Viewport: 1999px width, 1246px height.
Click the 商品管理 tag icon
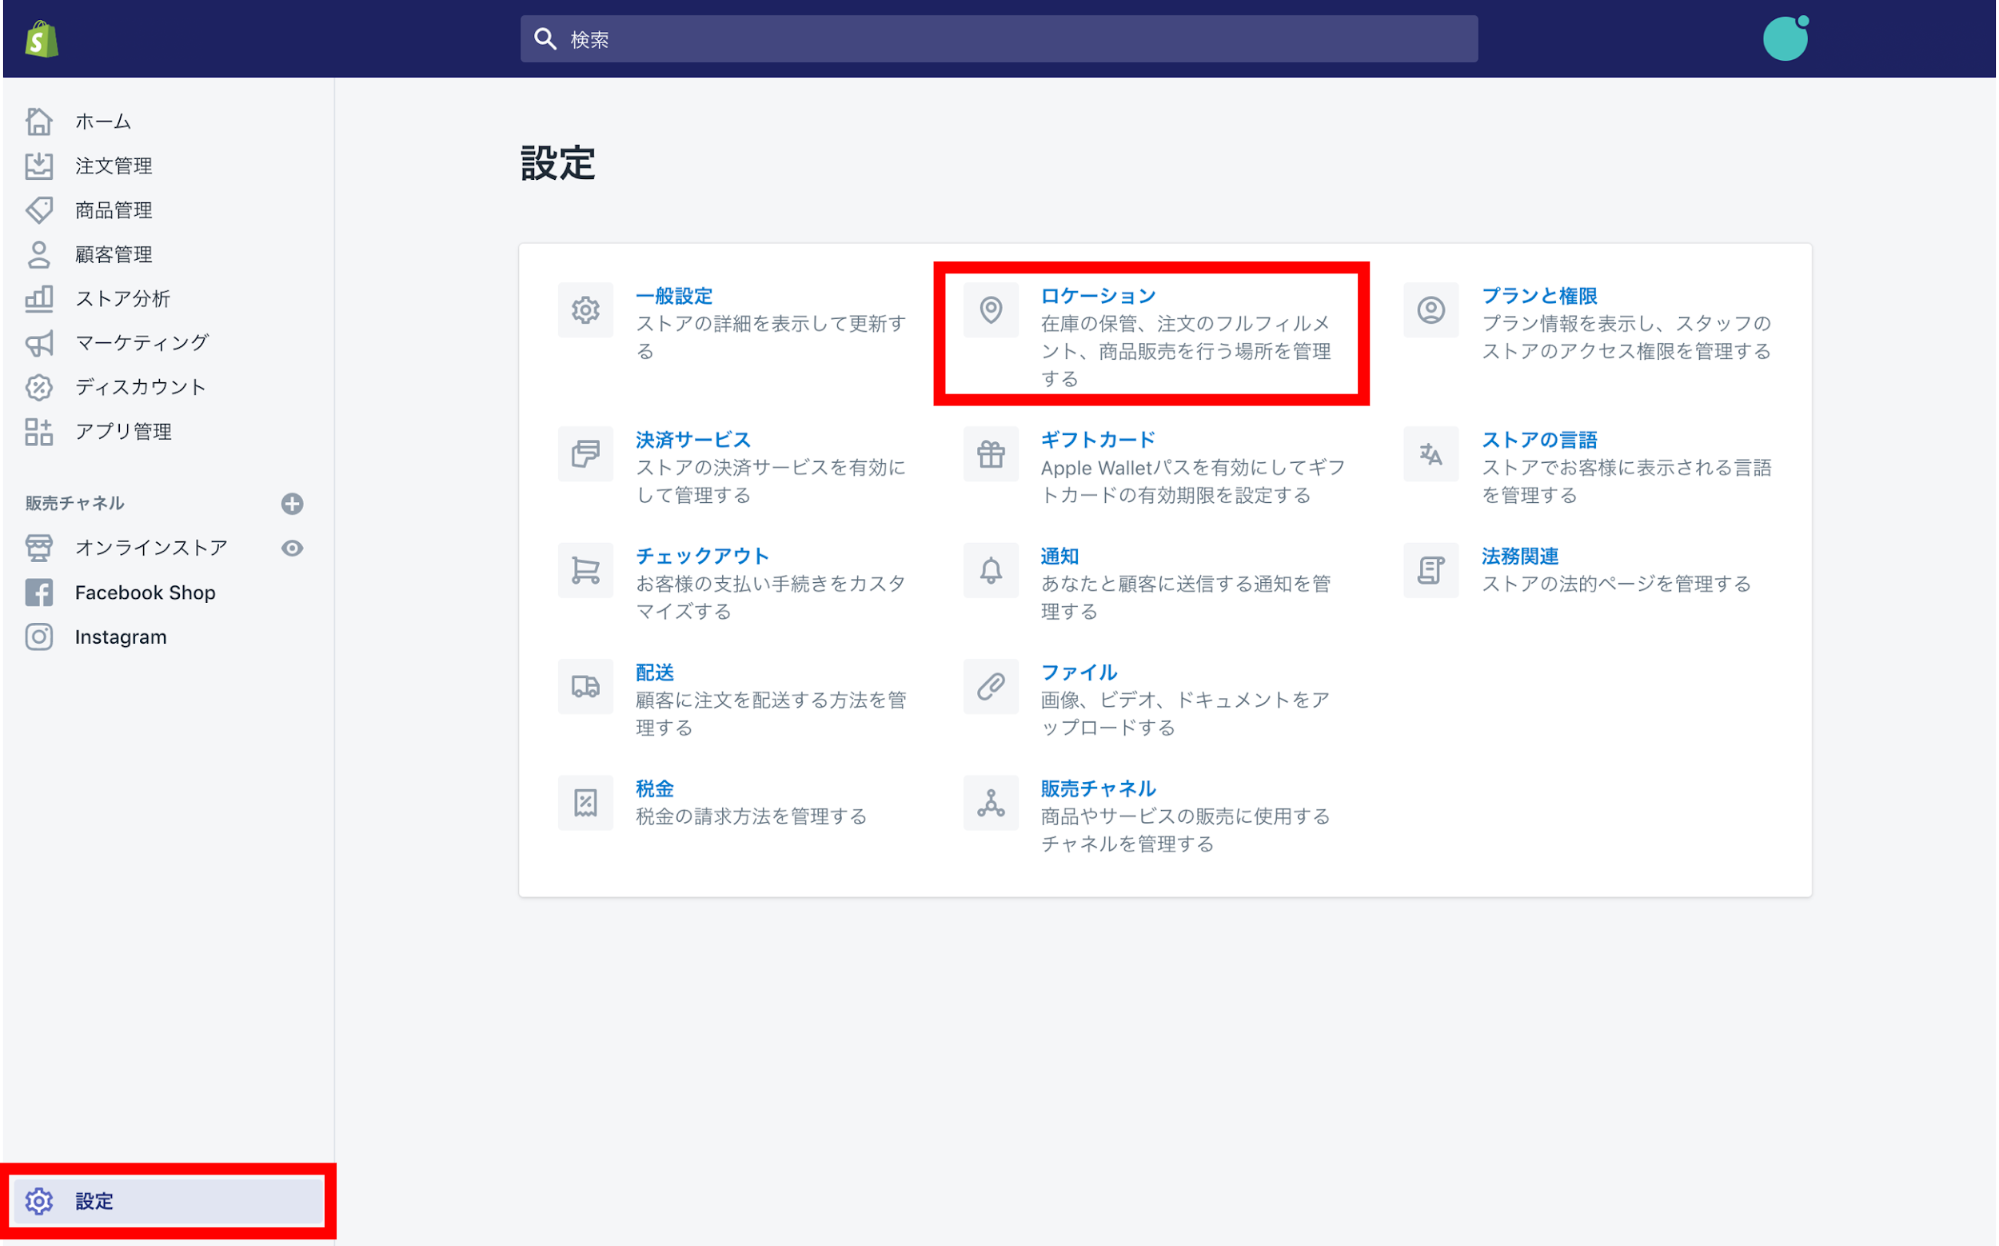click(39, 210)
